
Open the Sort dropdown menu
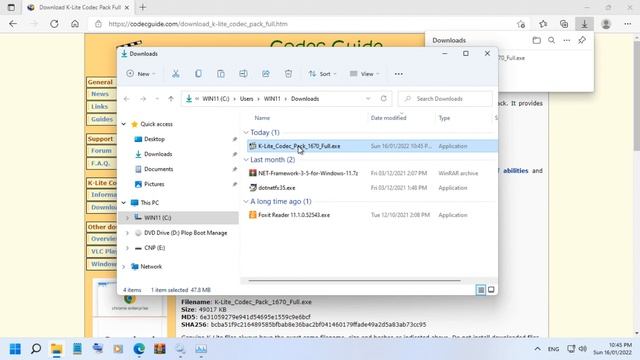(x=322, y=74)
